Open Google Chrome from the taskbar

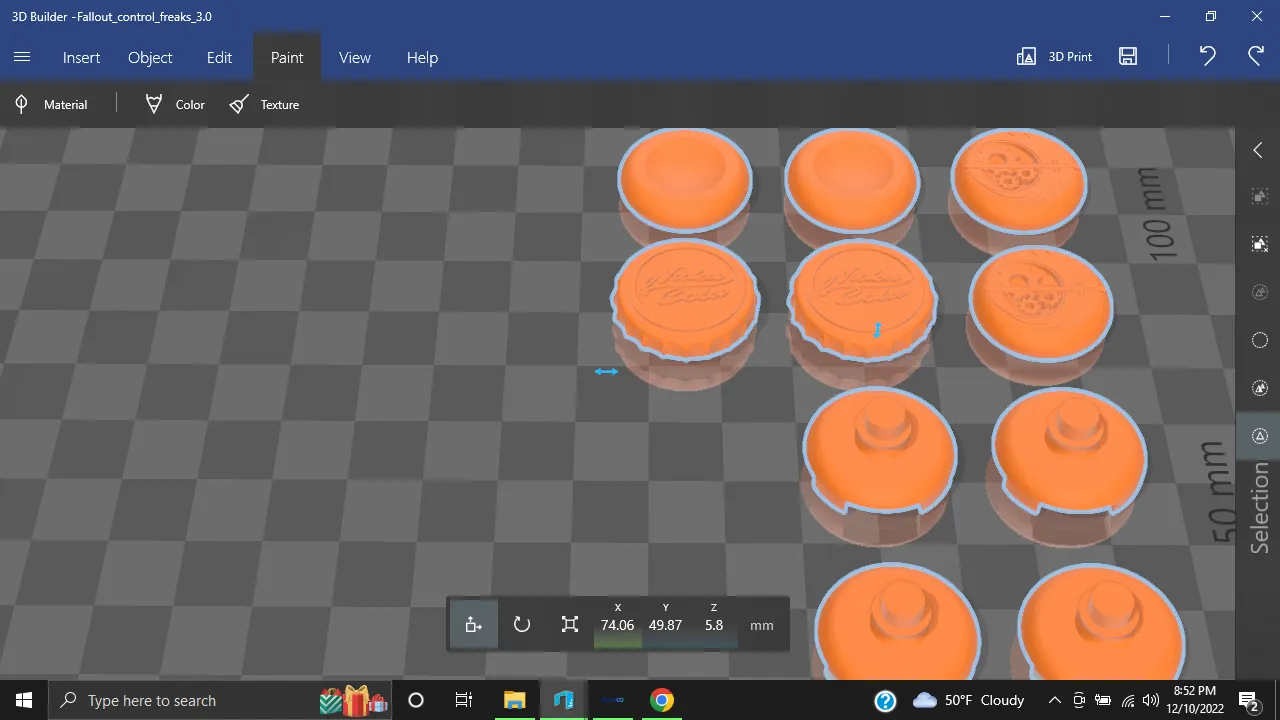[x=661, y=700]
